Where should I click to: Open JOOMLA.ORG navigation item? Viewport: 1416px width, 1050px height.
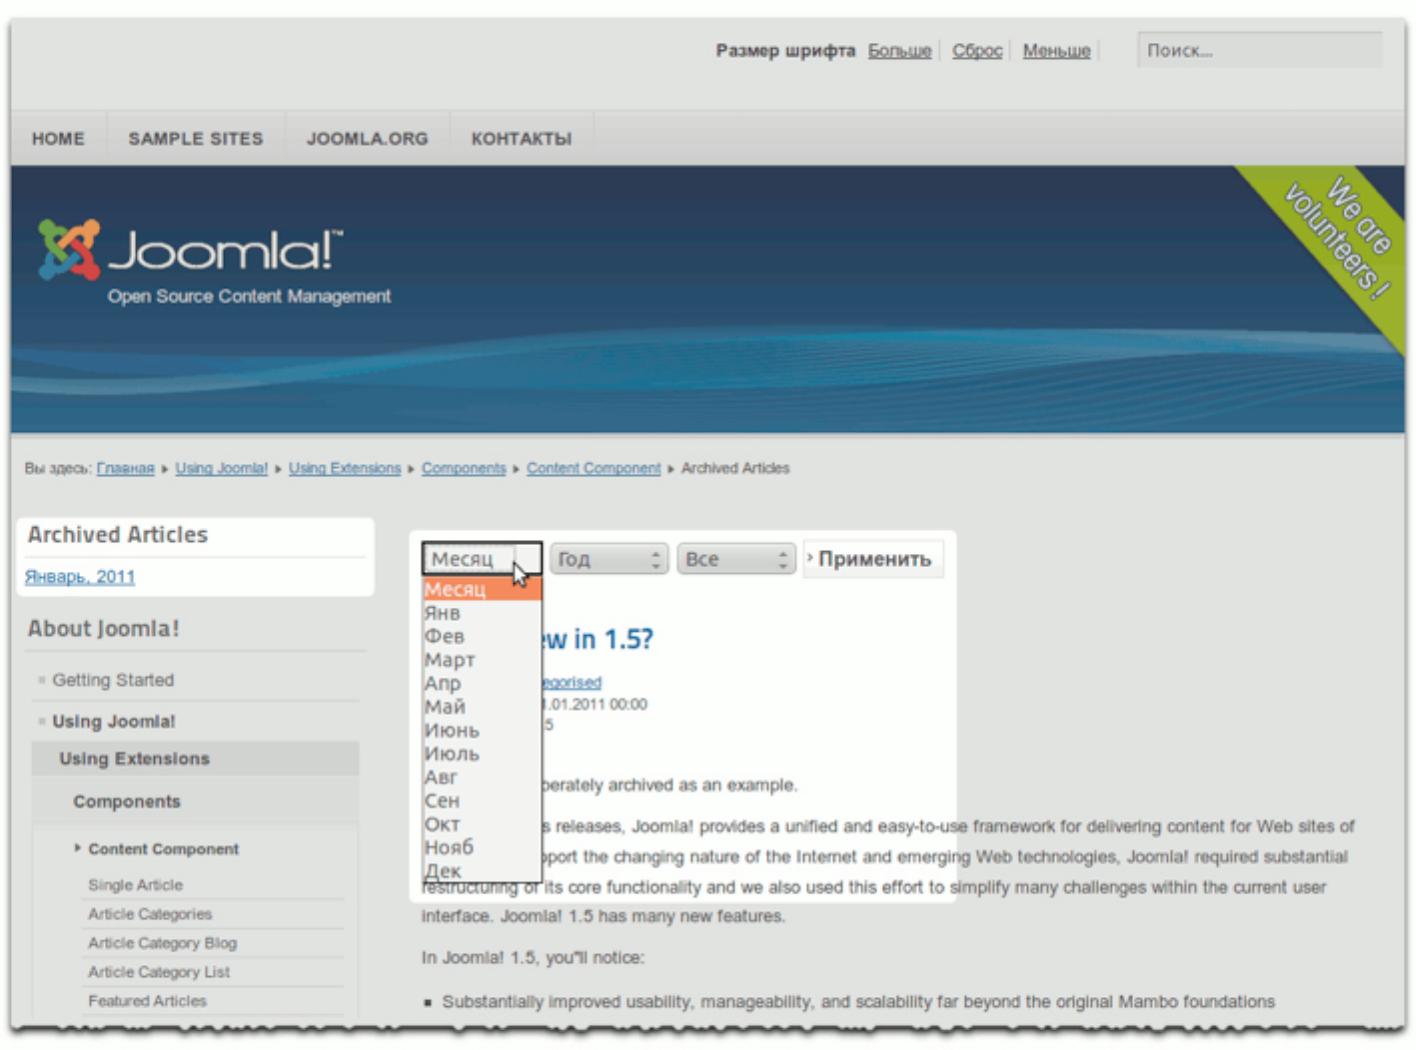coord(367,139)
